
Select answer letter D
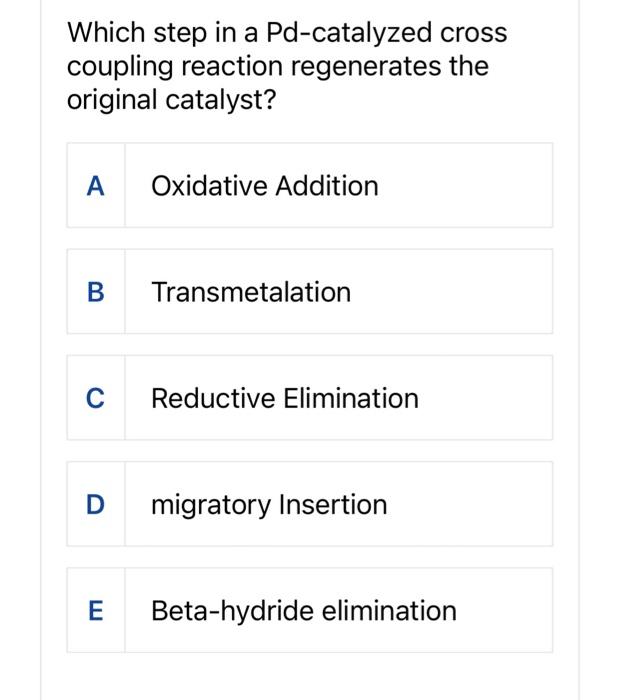[x=96, y=504]
